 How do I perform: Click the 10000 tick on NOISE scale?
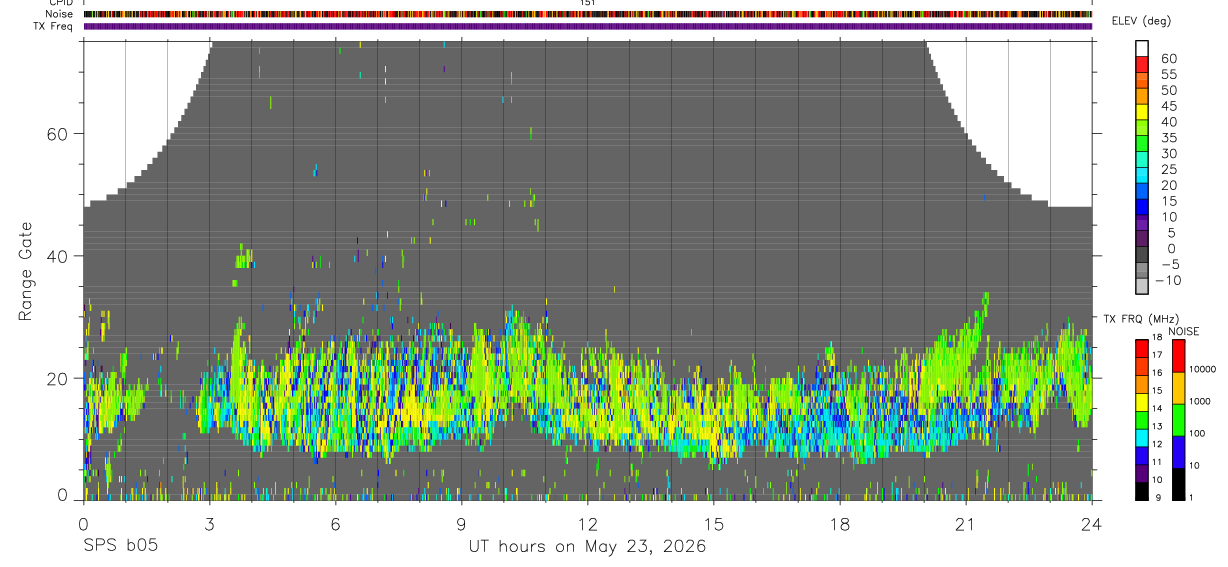tap(1201, 369)
